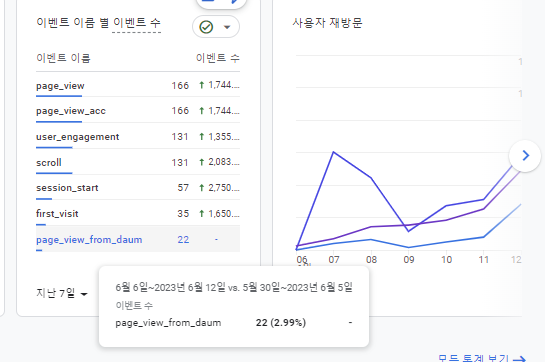Viewport: 545px width, 362px height.
Task: Click the 이벤트 수 column header
Action: pyautogui.click(x=218, y=58)
